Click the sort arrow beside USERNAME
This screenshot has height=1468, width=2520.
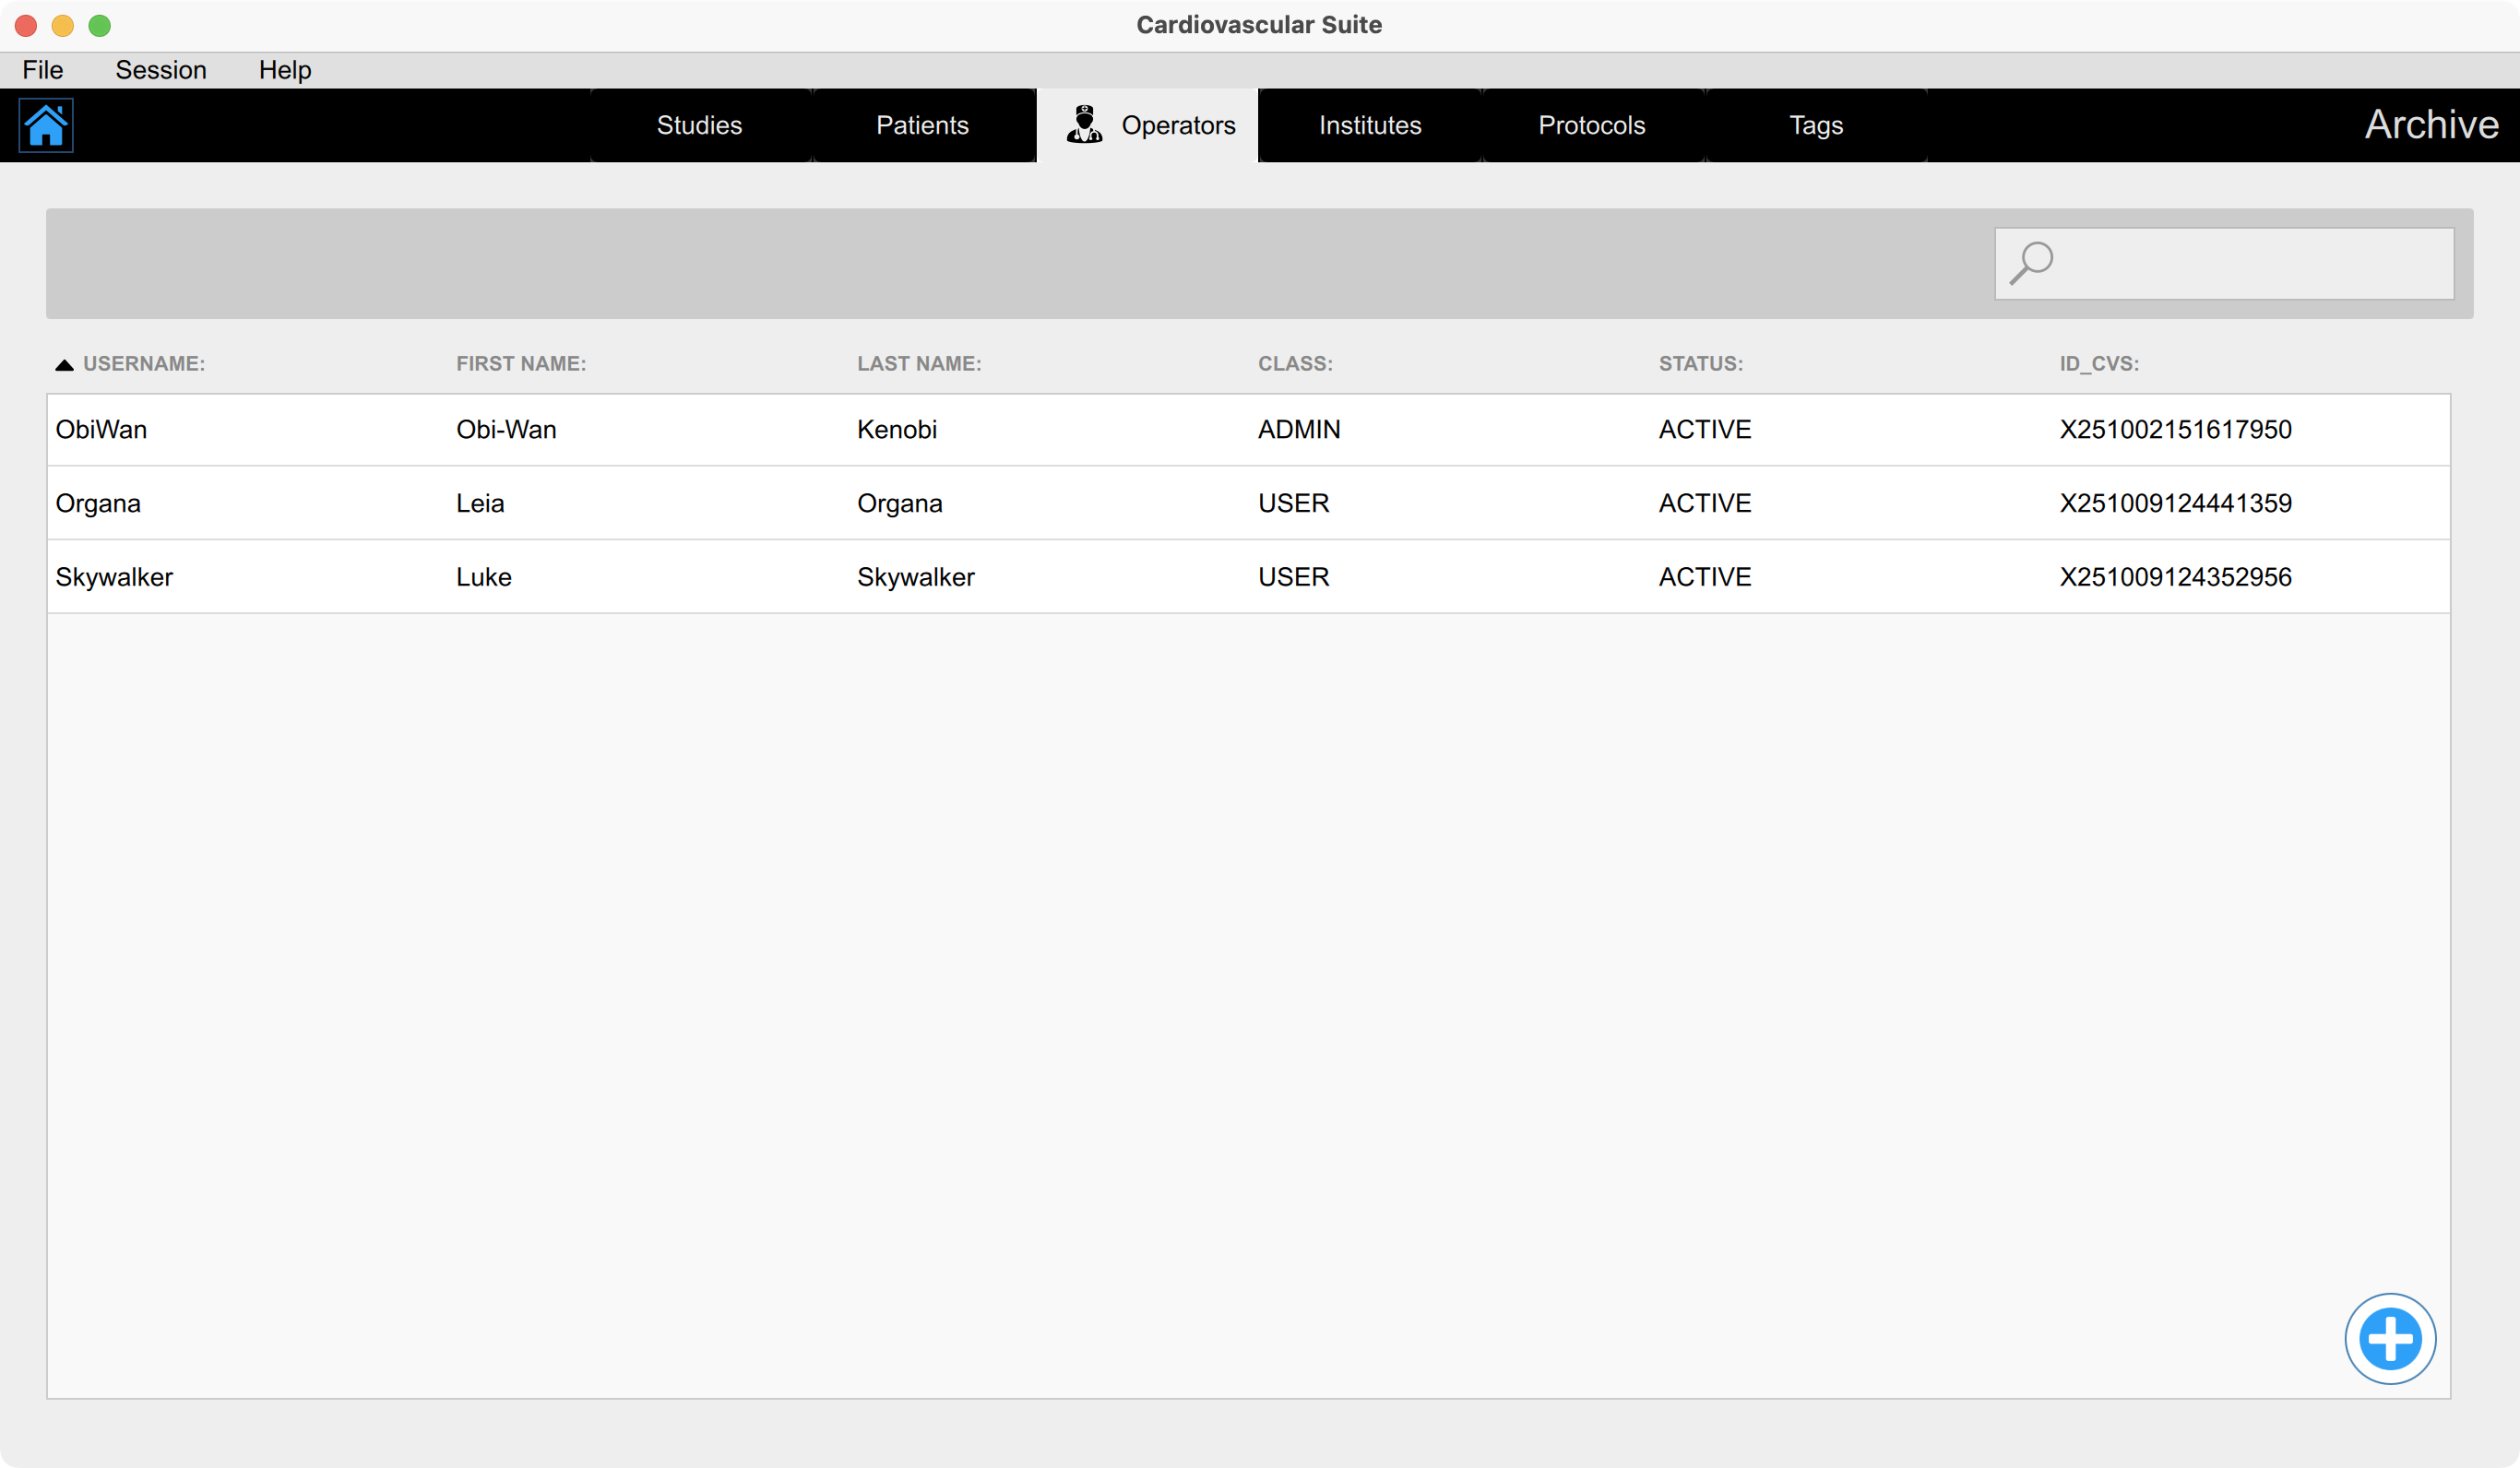point(64,363)
